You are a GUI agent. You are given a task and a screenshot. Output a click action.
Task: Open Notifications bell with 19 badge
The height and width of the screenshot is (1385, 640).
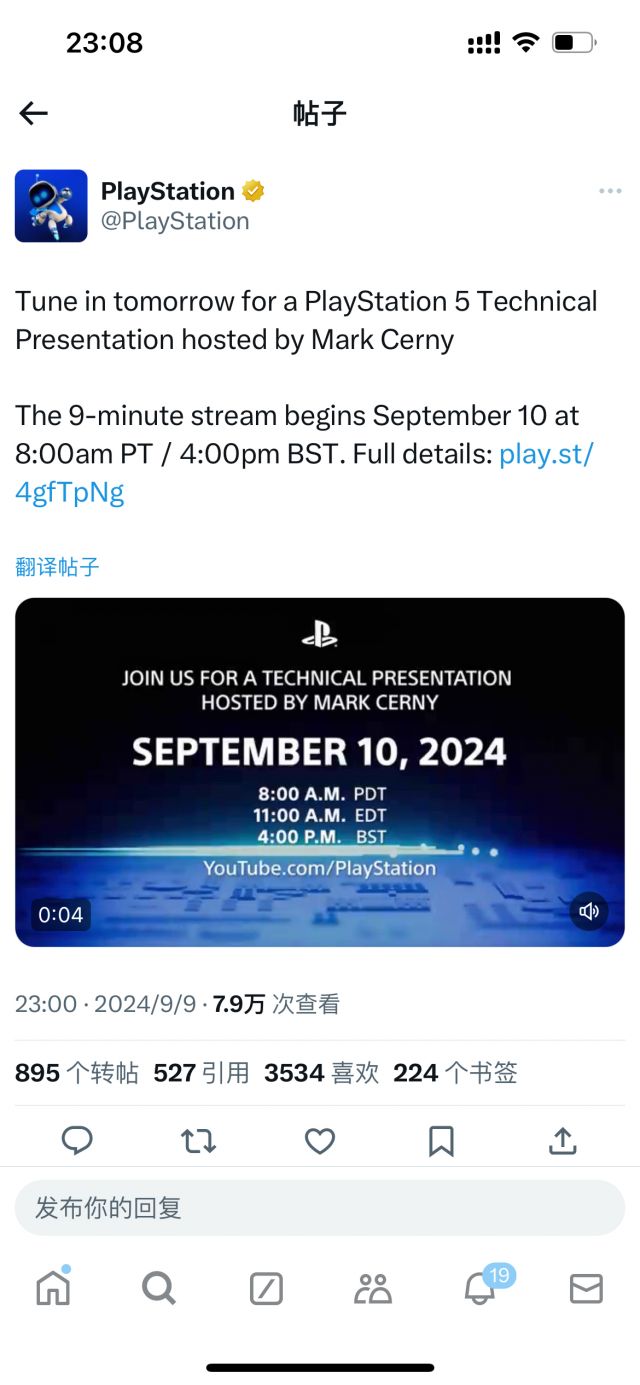[x=481, y=1289]
